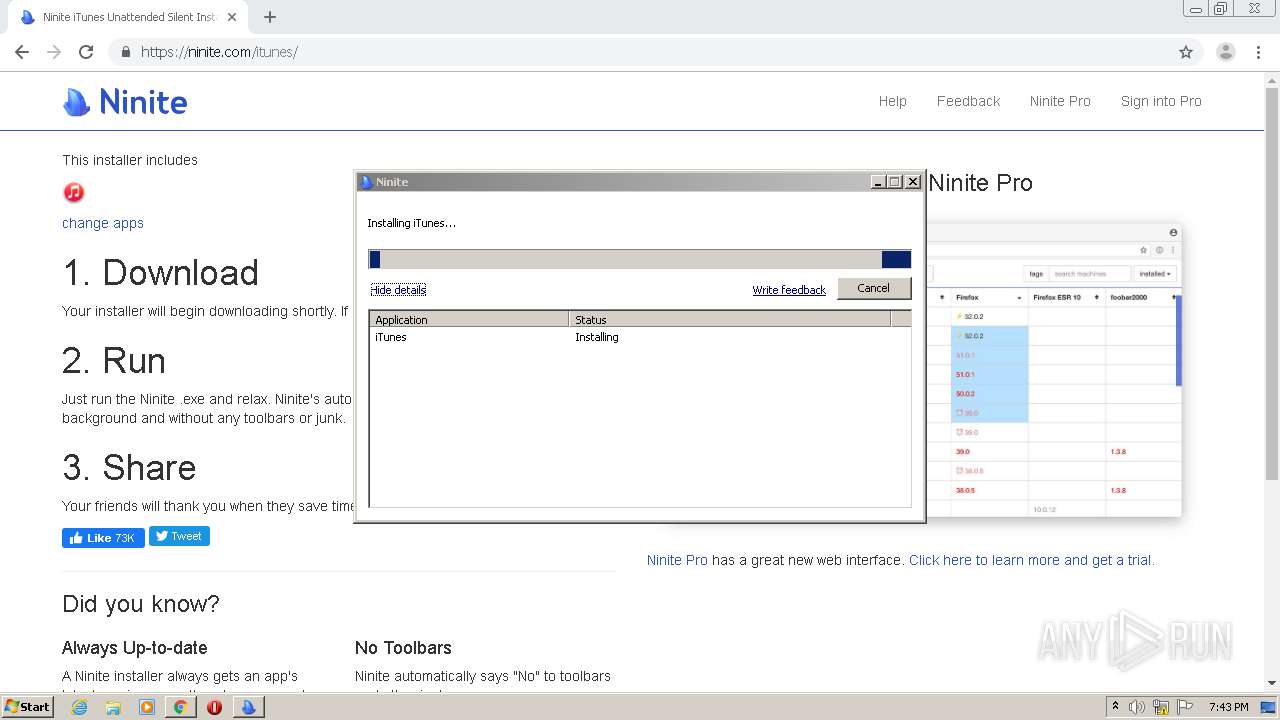Open Windows Explorer folder on taskbar
The image size is (1280, 720).
coord(113,707)
